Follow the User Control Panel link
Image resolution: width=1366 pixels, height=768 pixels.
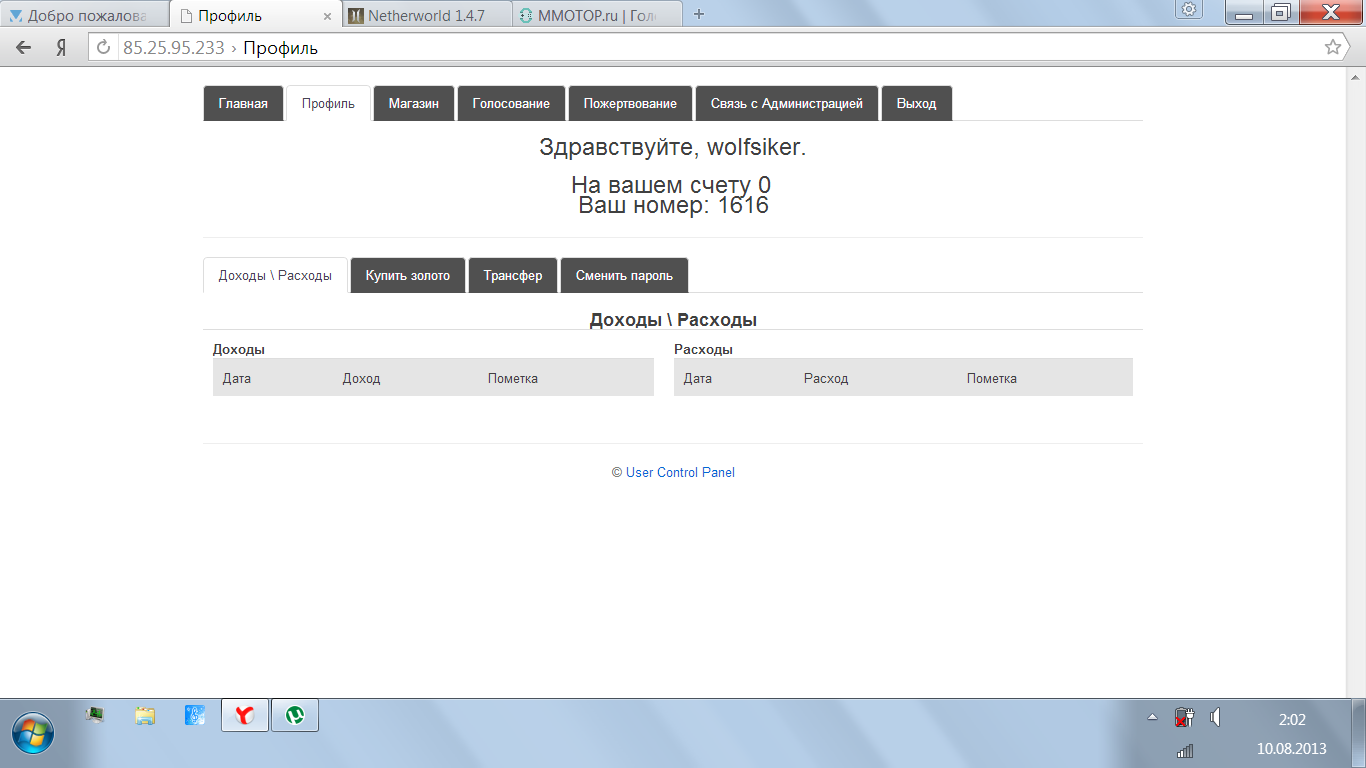[680, 472]
